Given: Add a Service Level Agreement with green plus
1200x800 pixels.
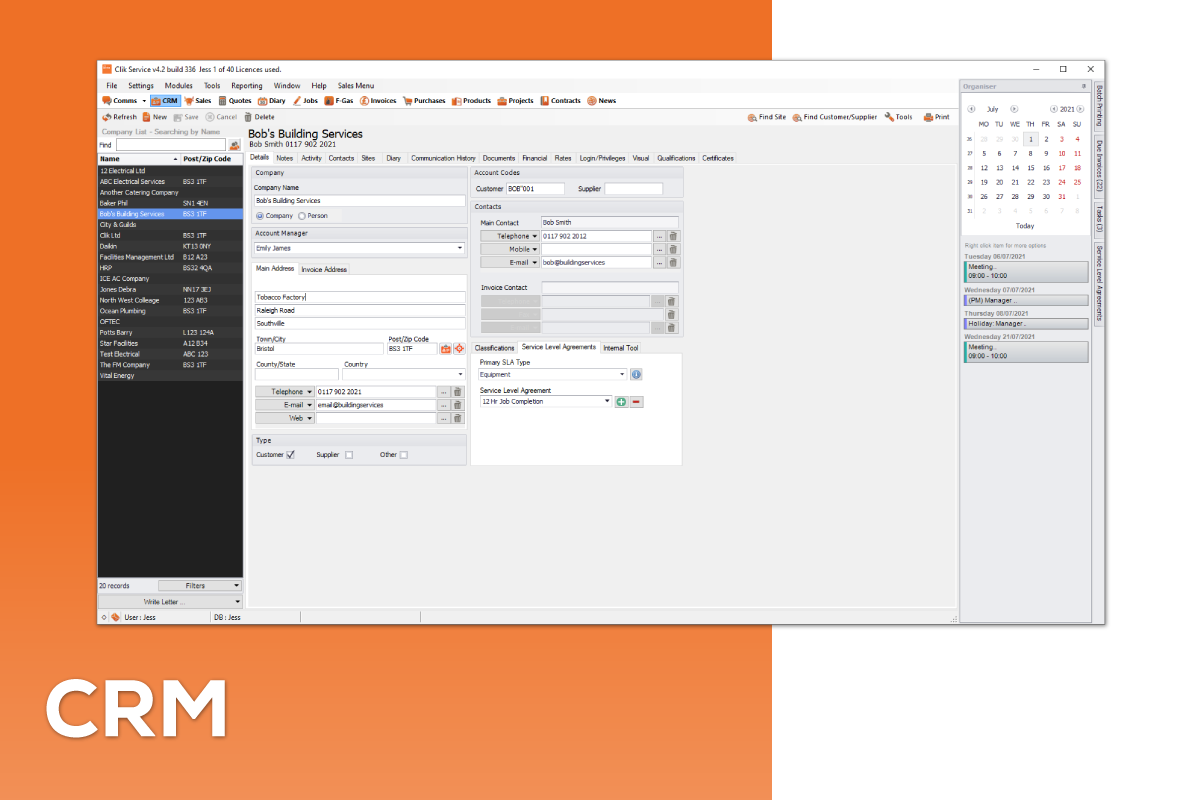Looking at the screenshot, I should pyautogui.click(x=621, y=401).
